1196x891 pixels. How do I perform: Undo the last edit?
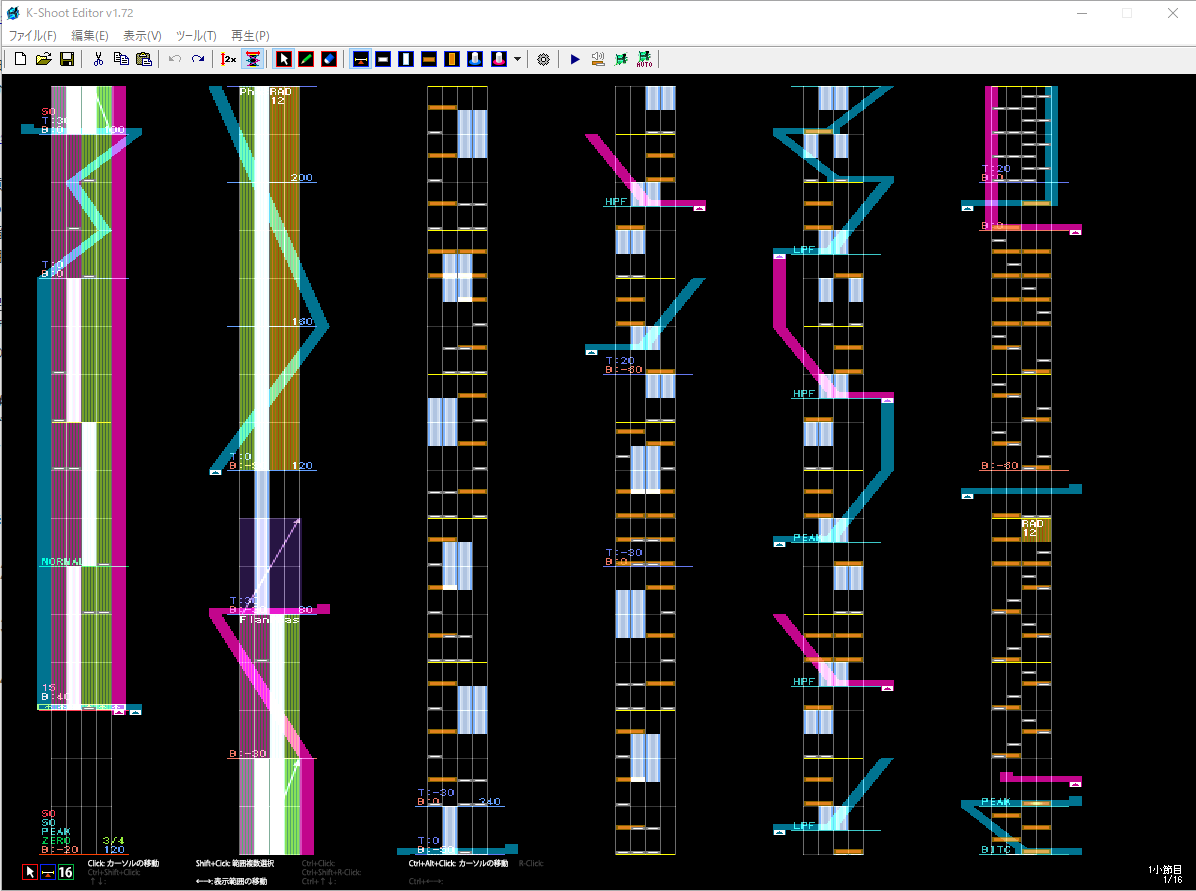coord(175,59)
